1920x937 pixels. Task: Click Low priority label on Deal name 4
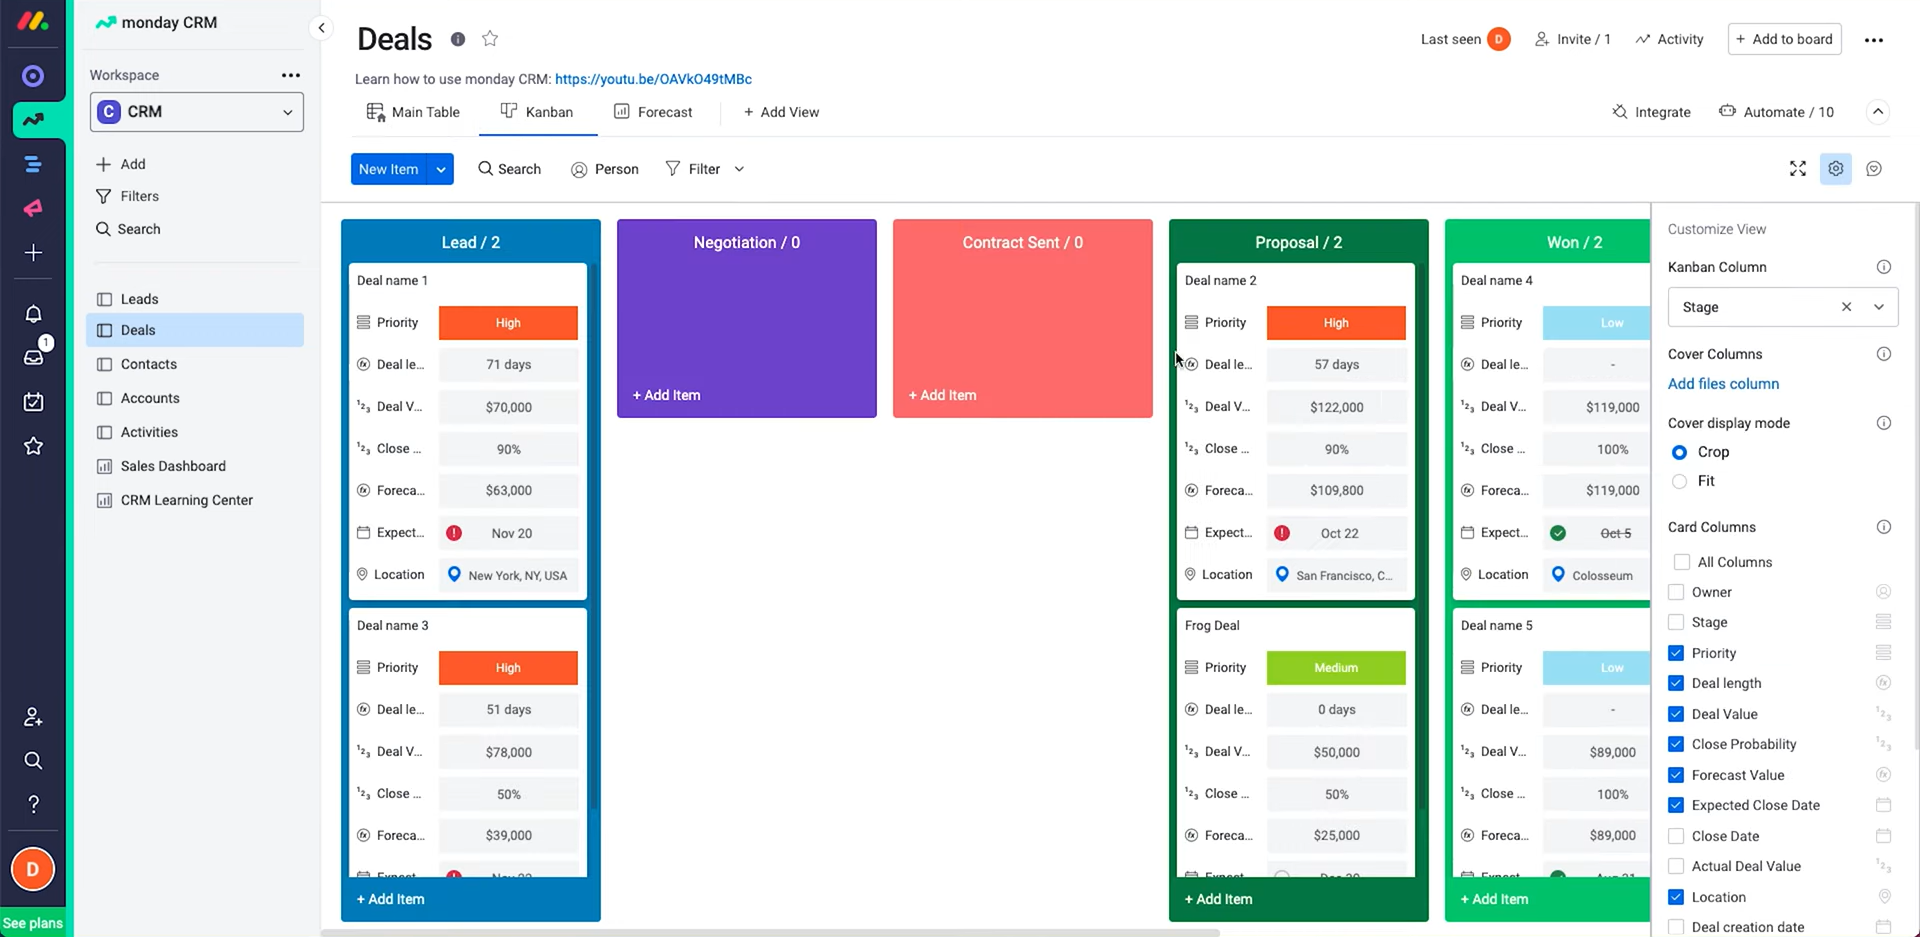pyautogui.click(x=1597, y=323)
